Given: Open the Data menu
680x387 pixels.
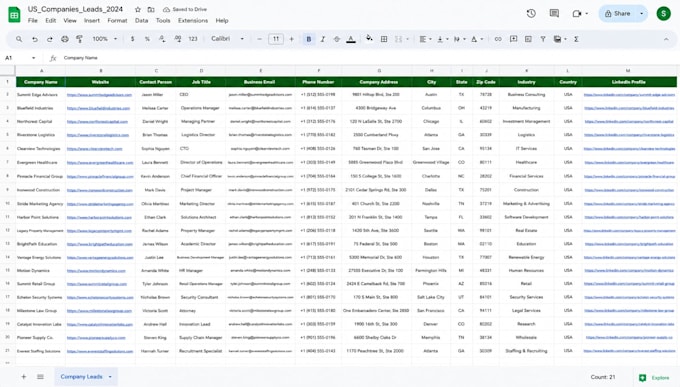Looking at the screenshot, I should 141,20.
